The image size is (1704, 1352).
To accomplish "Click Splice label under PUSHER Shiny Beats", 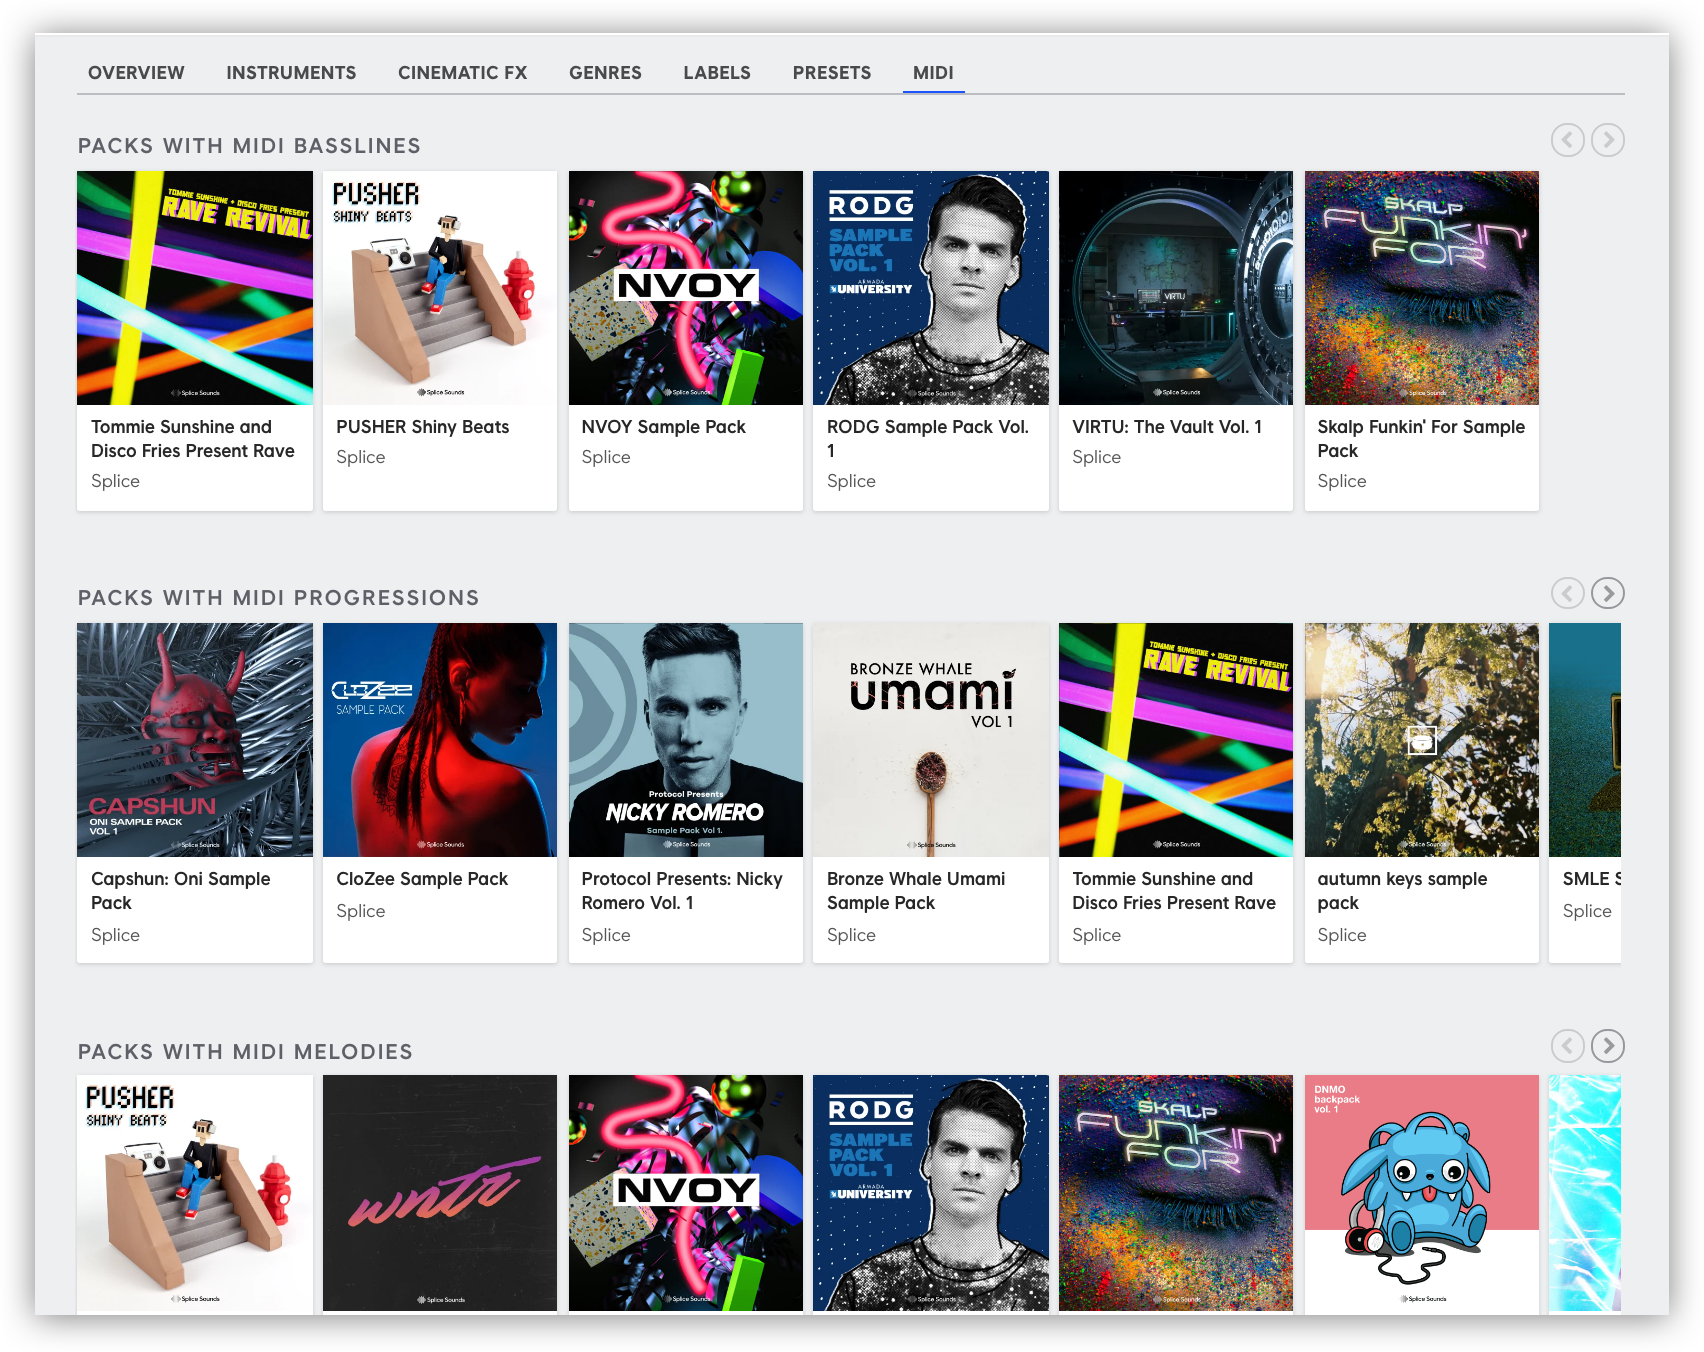I will [361, 457].
